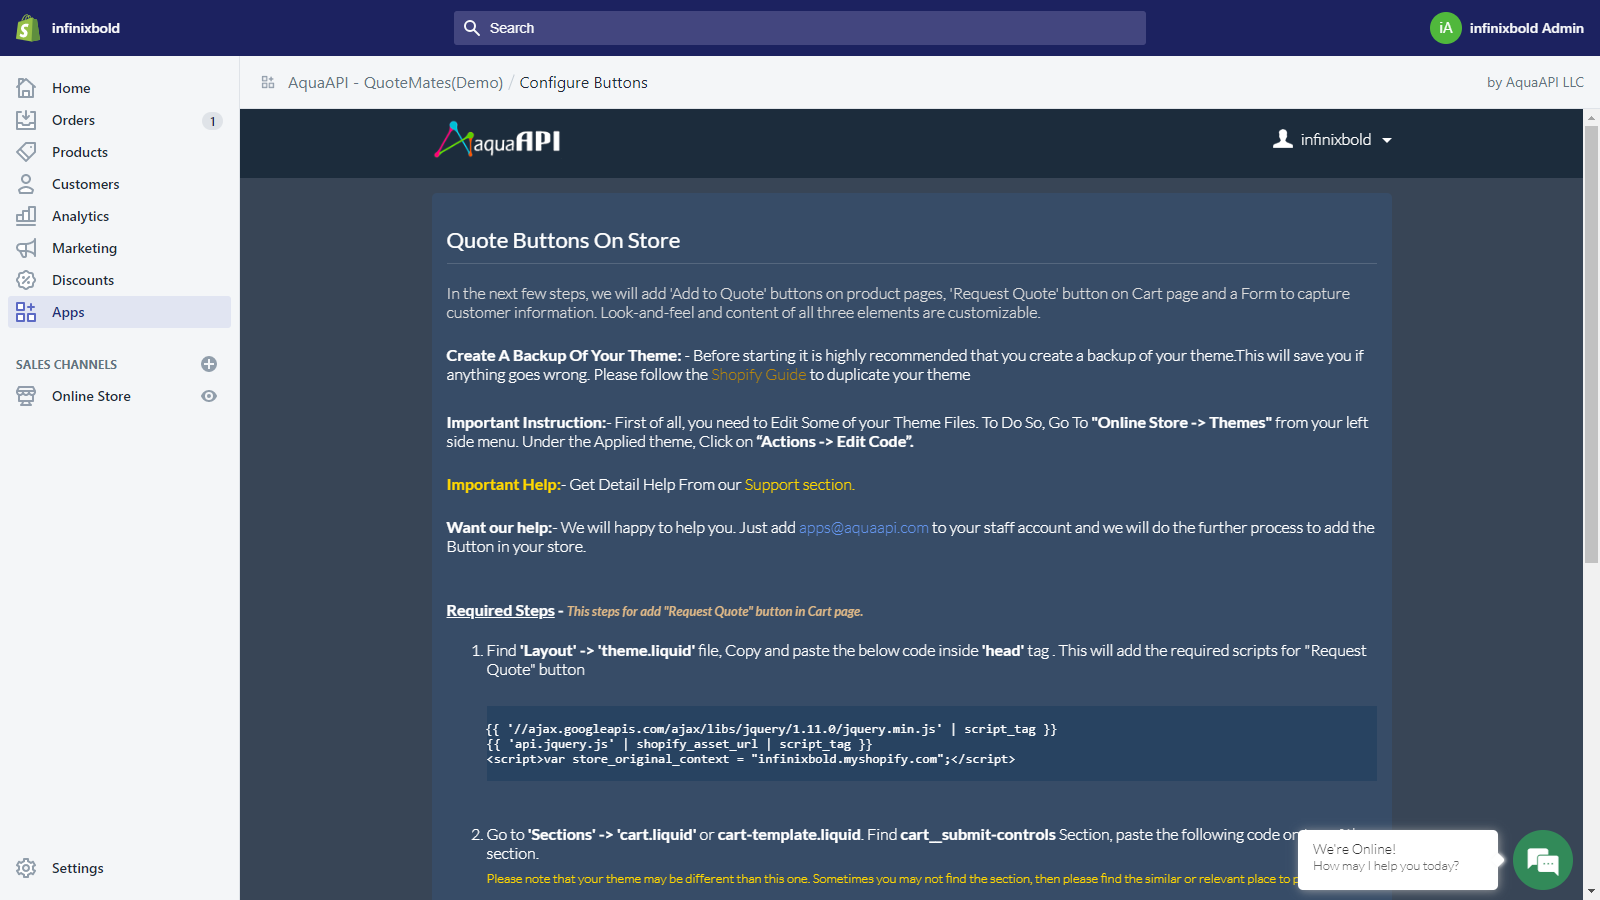Click the 'Required Steps' heading text
The image size is (1600, 900).
(500, 611)
